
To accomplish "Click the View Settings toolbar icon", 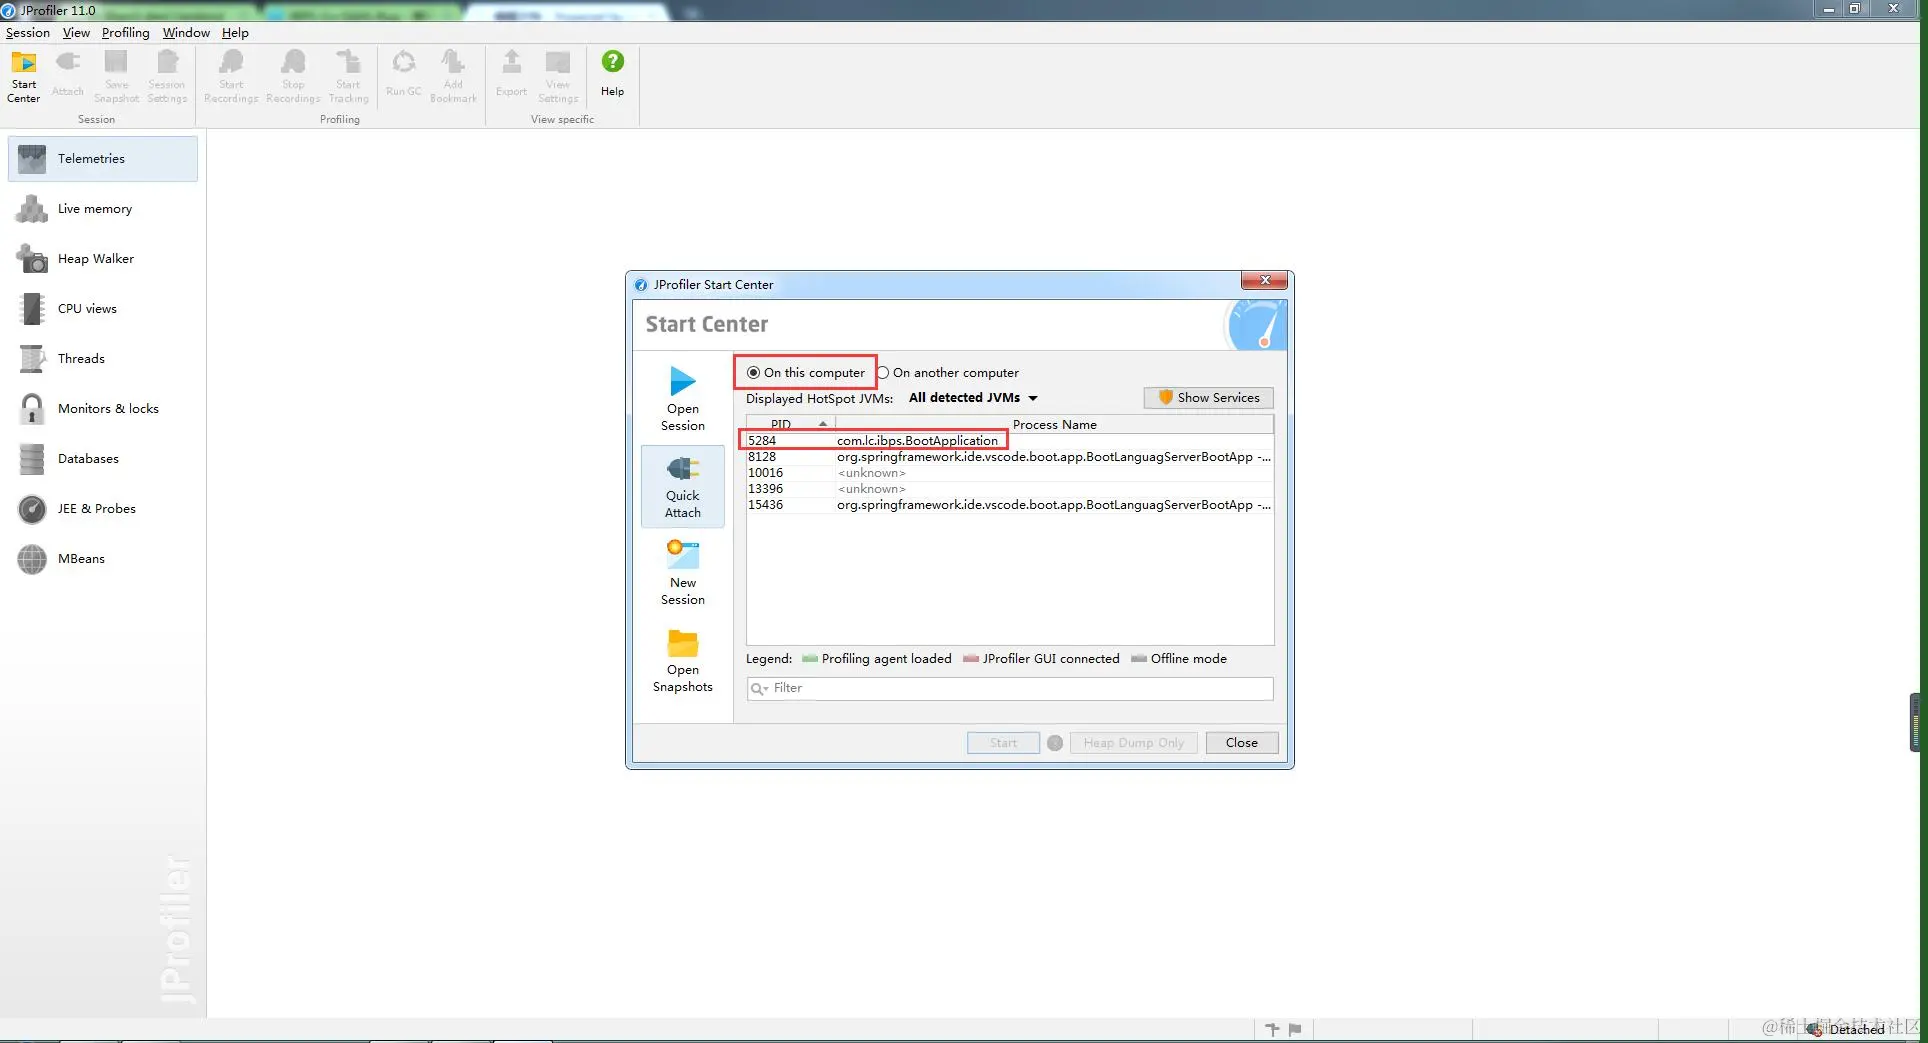I will point(558,76).
